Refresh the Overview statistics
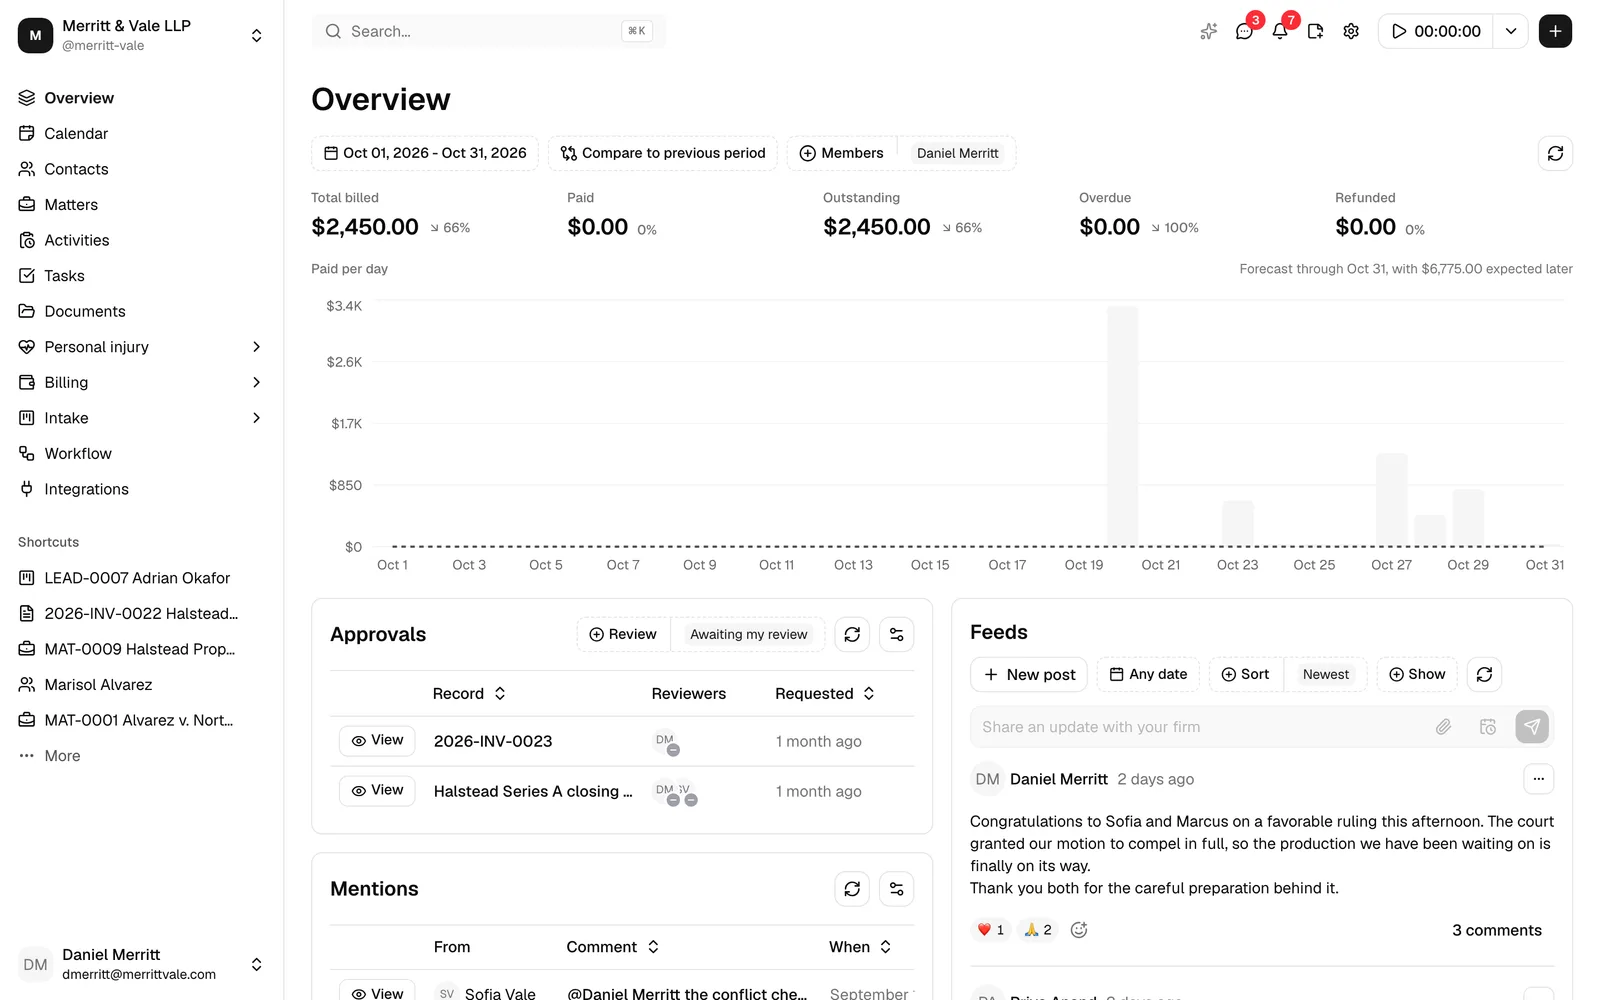 [x=1555, y=153]
